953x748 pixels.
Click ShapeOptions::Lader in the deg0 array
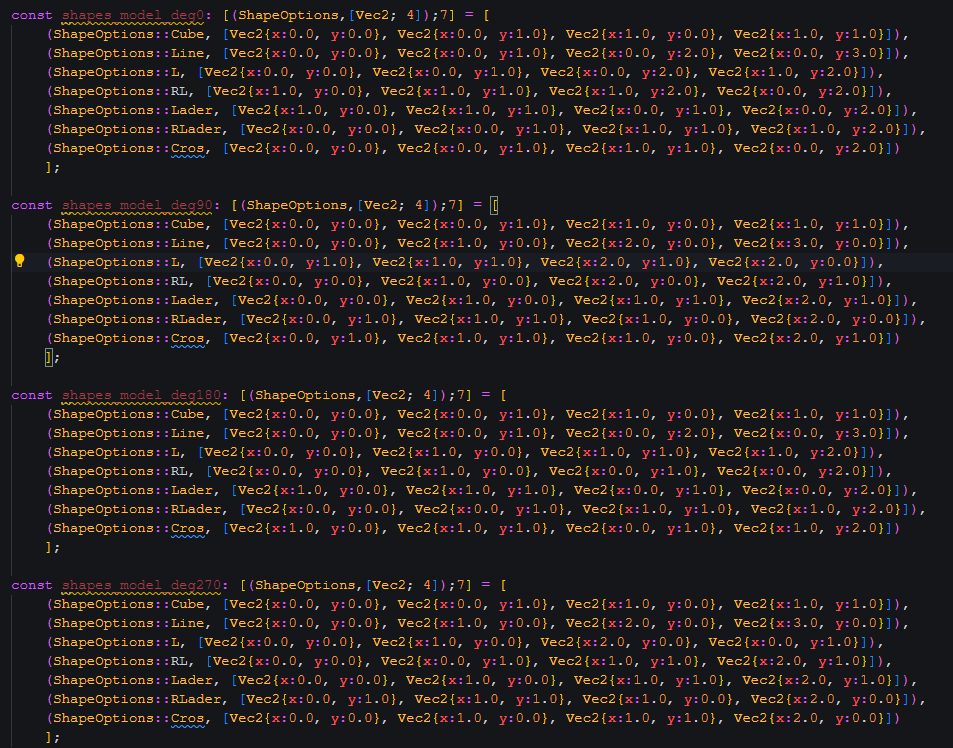(133, 111)
